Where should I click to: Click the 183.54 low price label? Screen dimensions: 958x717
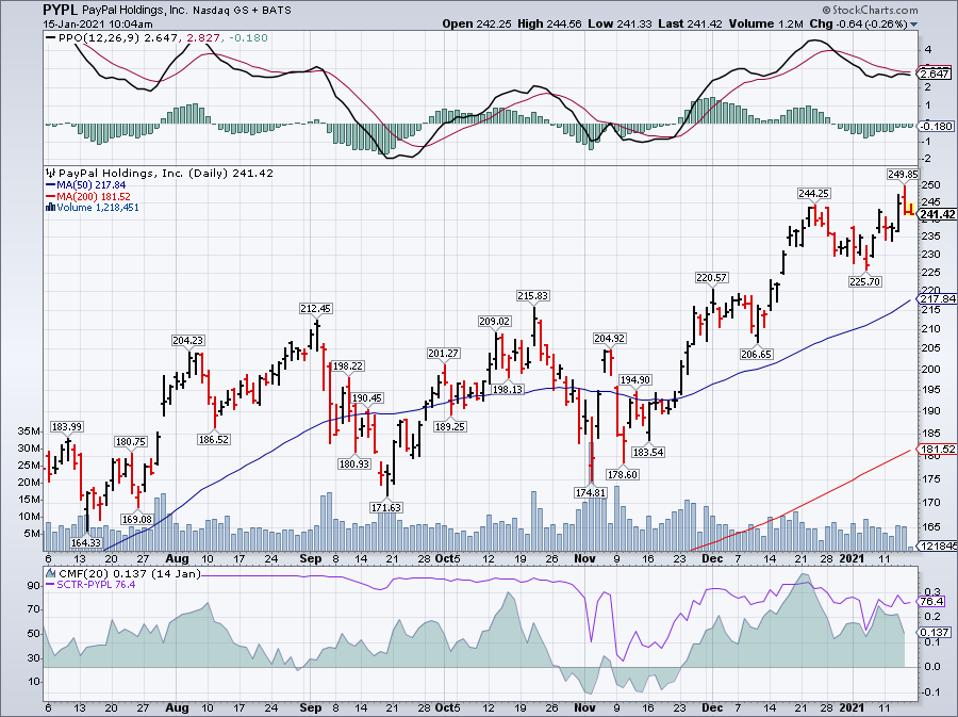pos(648,452)
